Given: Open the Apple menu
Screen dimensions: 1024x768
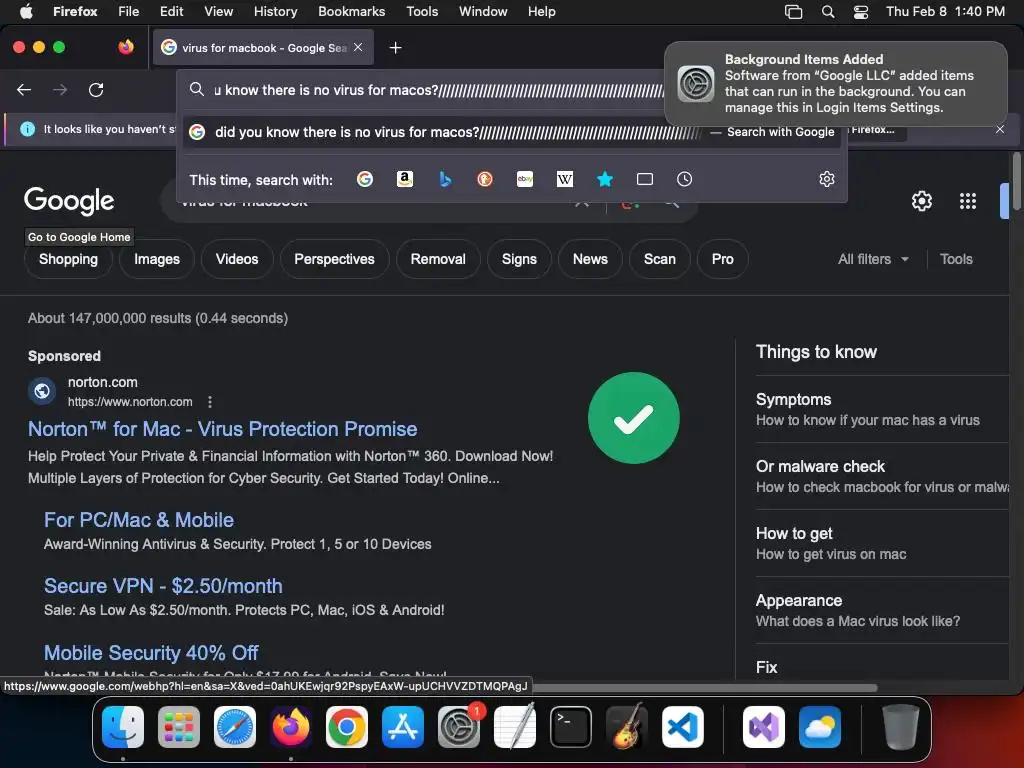Looking at the screenshot, I should click(27, 12).
